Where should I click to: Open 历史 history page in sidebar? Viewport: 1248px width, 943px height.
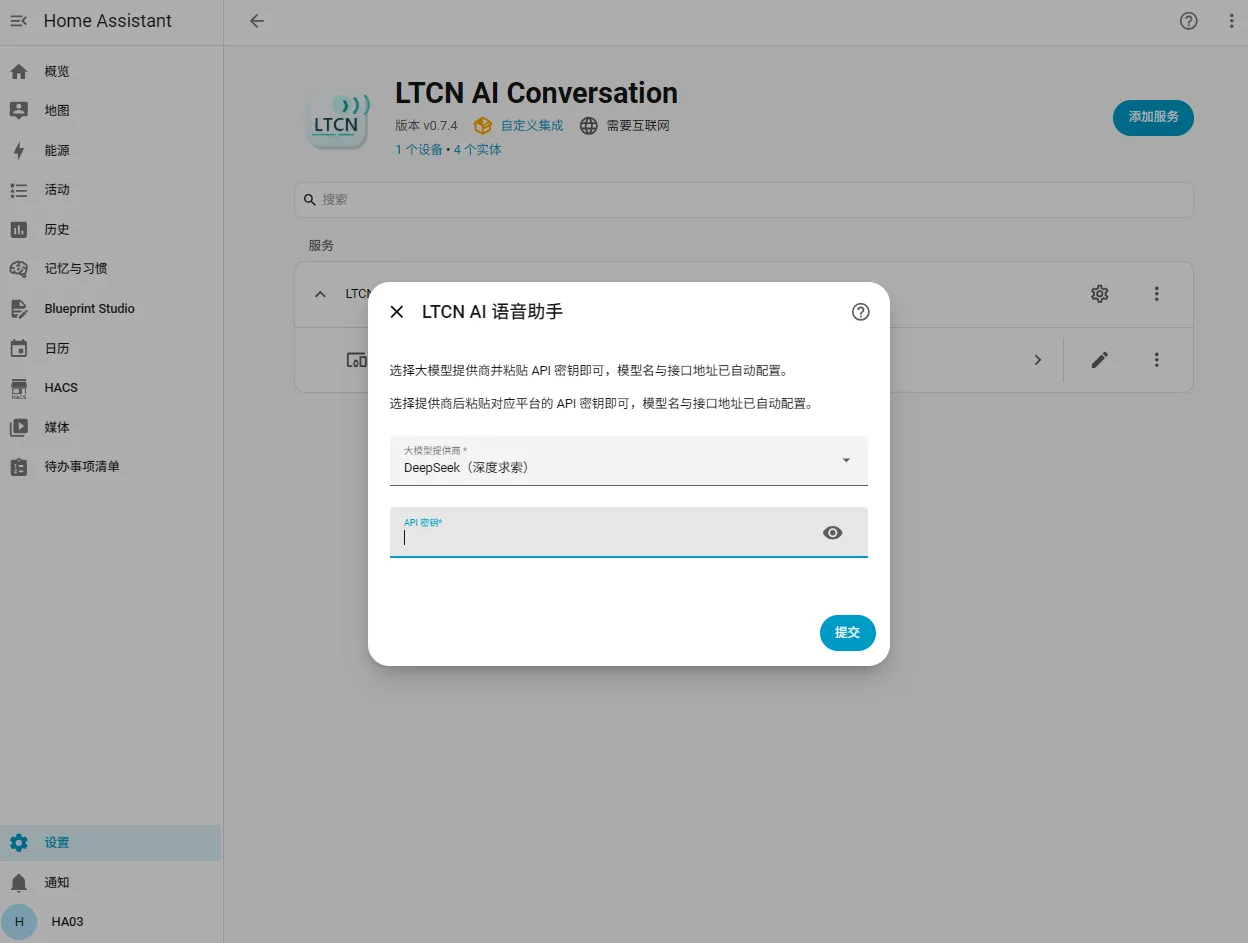111,230
